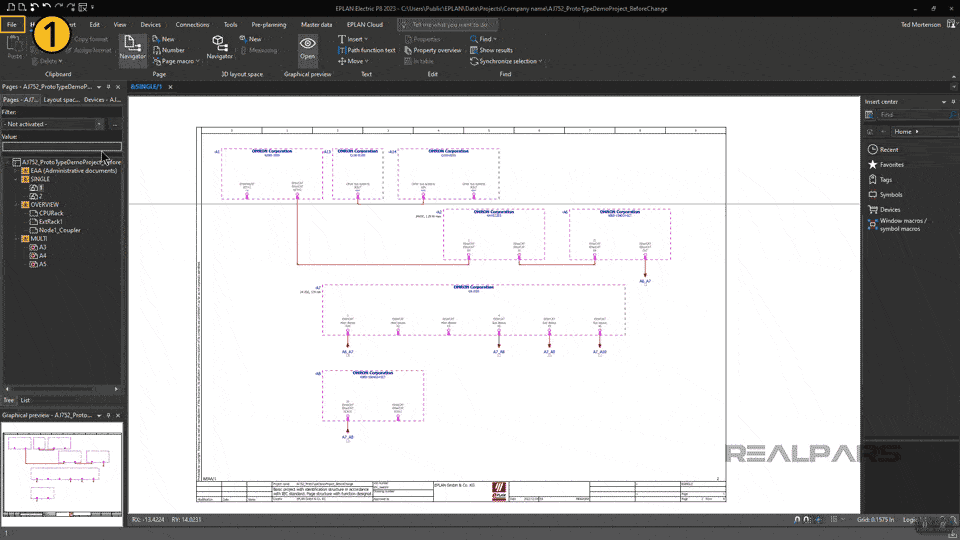The height and width of the screenshot is (540, 960).
Task: Click the Number pages command
Action: [x=168, y=50]
